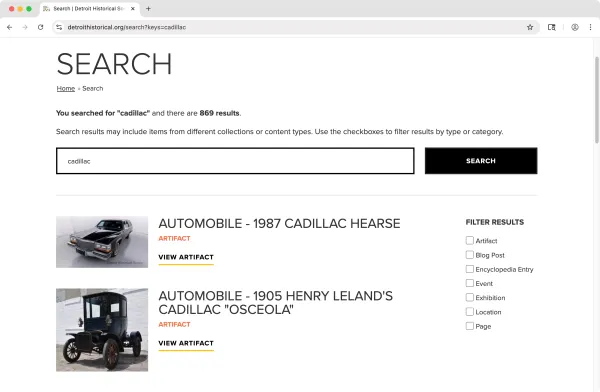Open a new tab with plus icon
Image resolution: width=600 pixels, height=392 pixels.
148,8
